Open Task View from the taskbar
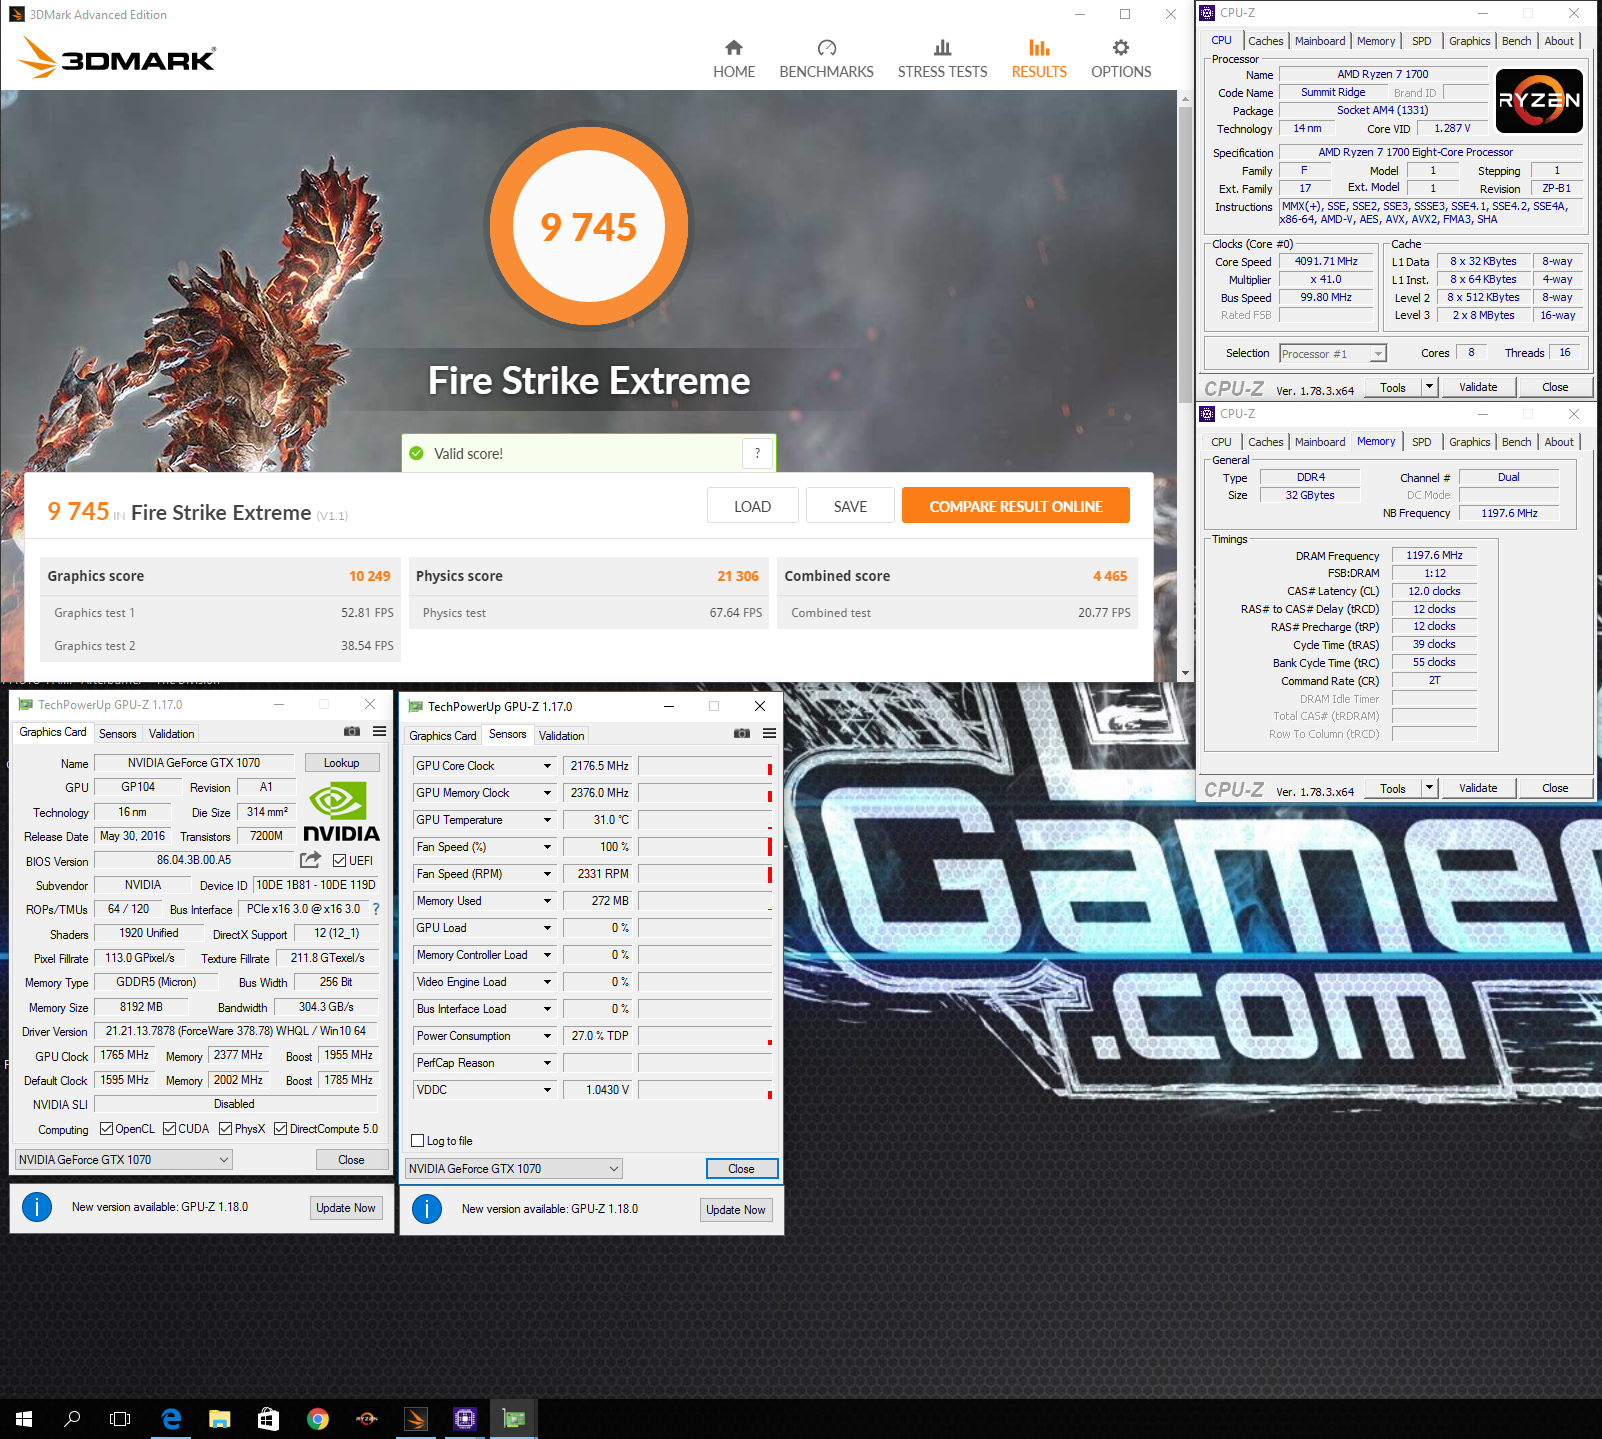The image size is (1602, 1439). coord(120,1418)
